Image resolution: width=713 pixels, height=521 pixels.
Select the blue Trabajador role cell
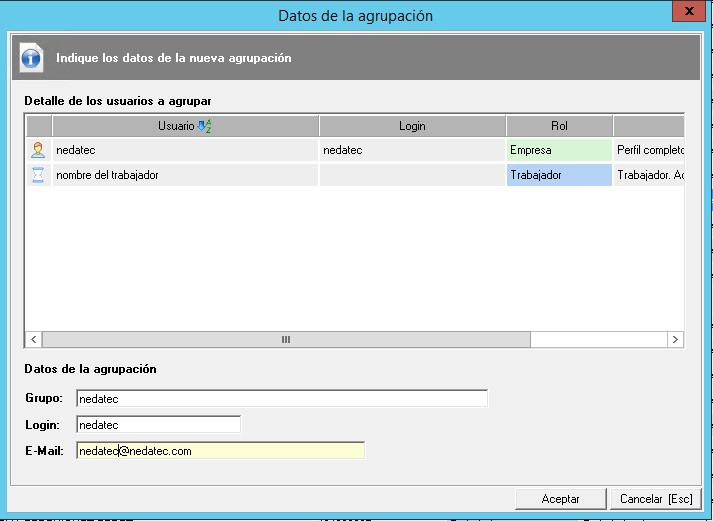point(559,175)
